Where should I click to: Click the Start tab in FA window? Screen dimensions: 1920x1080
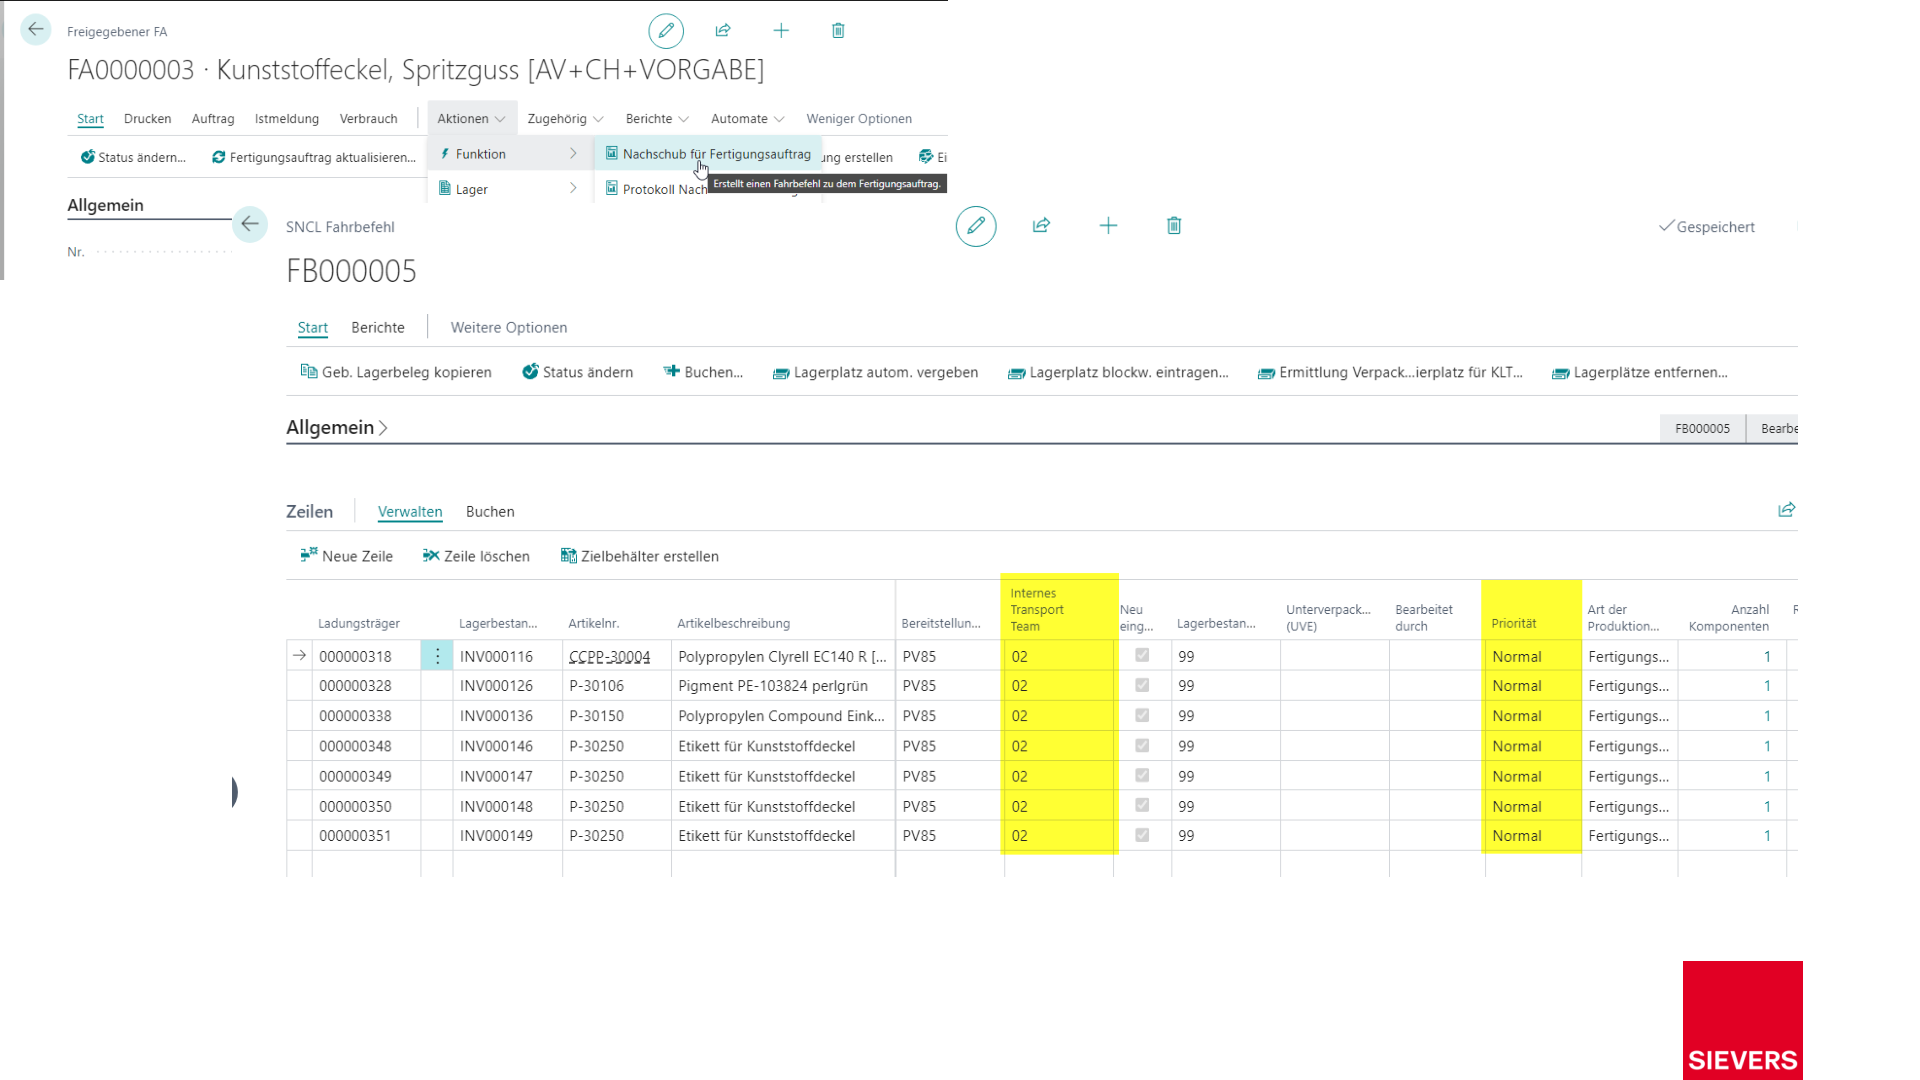tap(90, 118)
